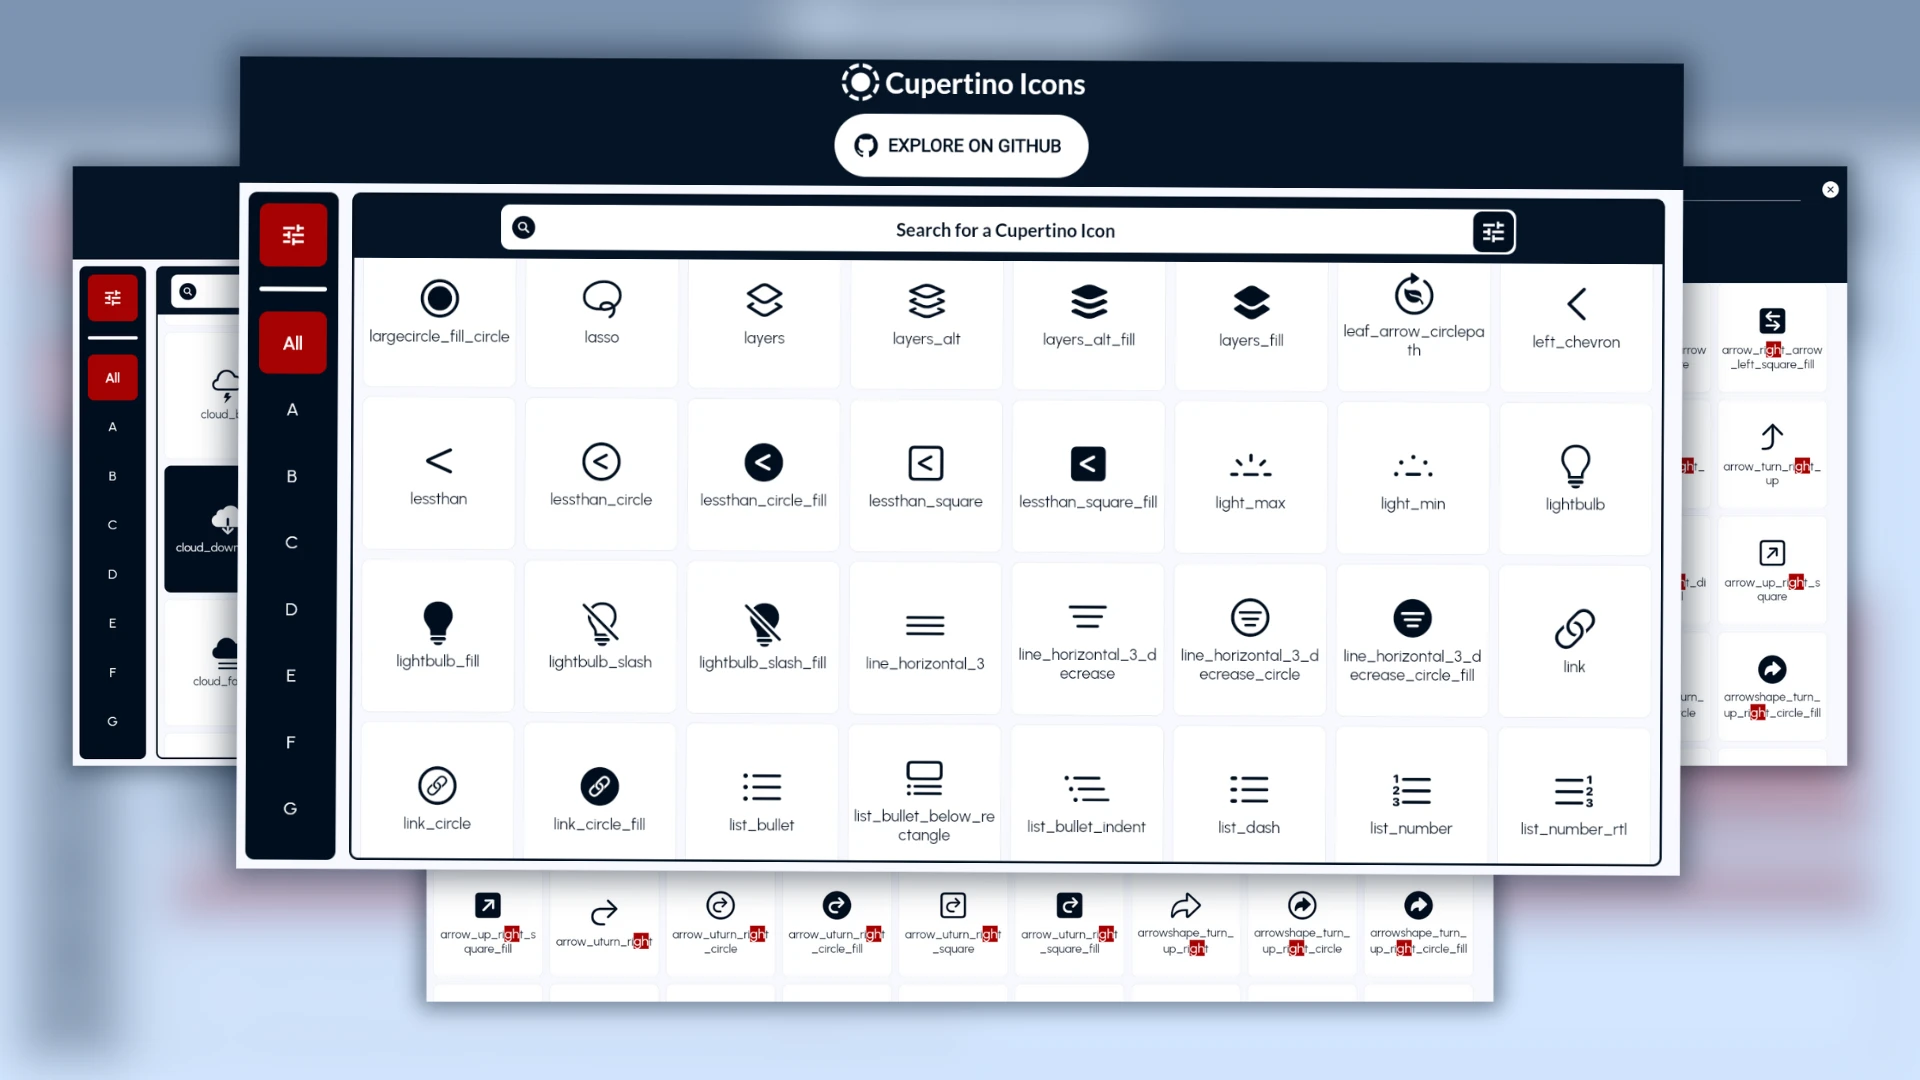Enable the A alphabetical filter
The height and width of the screenshot is (1080, 1920).
coord(291,409)
